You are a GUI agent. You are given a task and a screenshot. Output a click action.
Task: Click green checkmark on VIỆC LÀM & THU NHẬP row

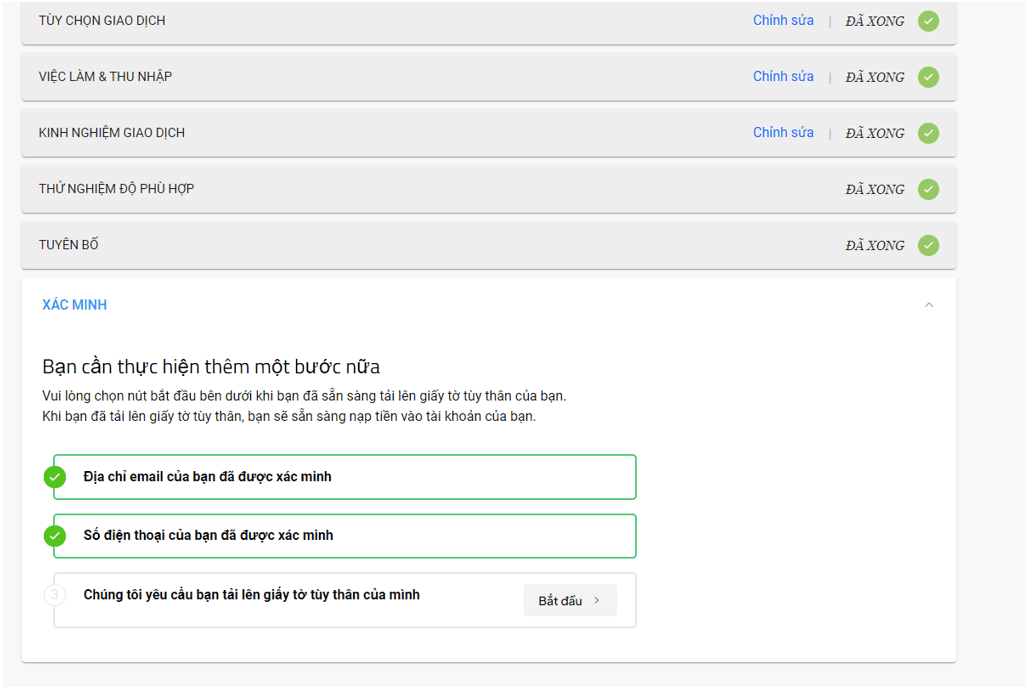[x=928, y=77]
